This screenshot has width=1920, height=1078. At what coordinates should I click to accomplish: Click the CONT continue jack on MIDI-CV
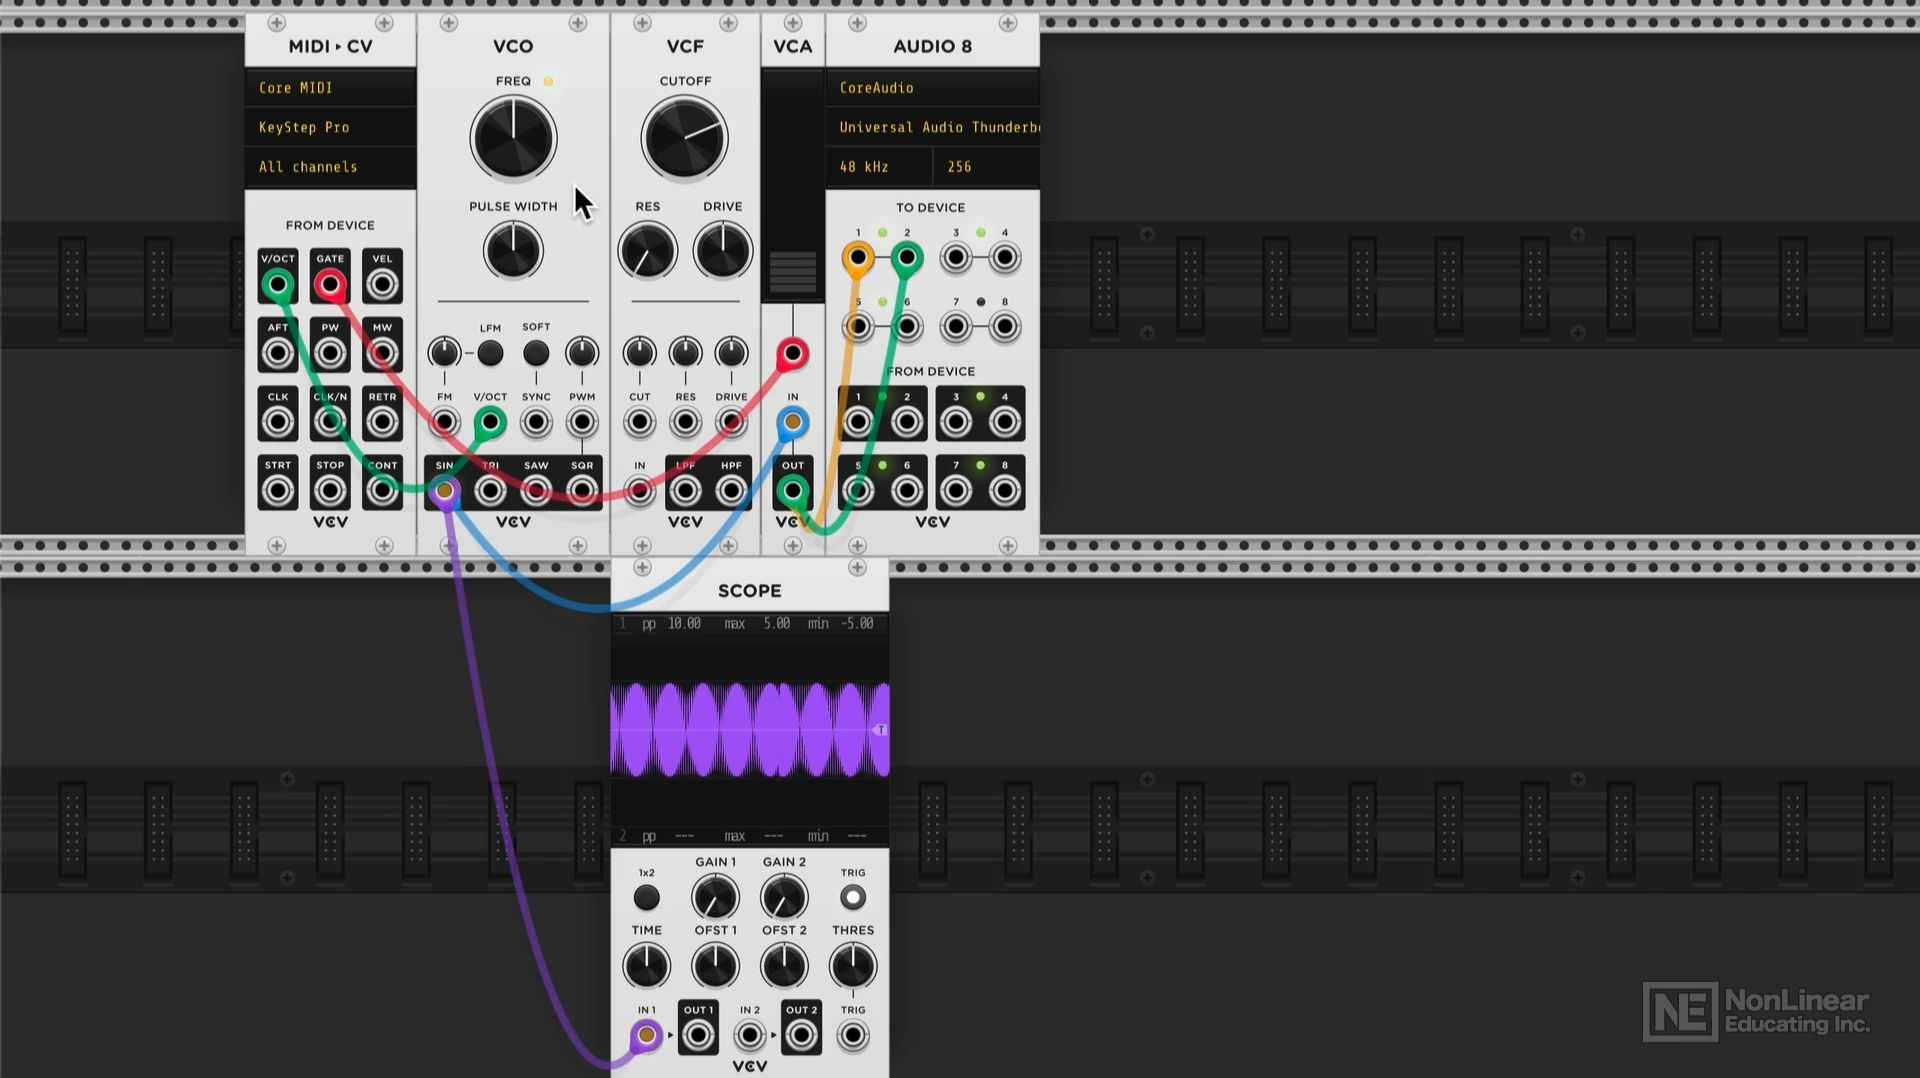(382, 491)
